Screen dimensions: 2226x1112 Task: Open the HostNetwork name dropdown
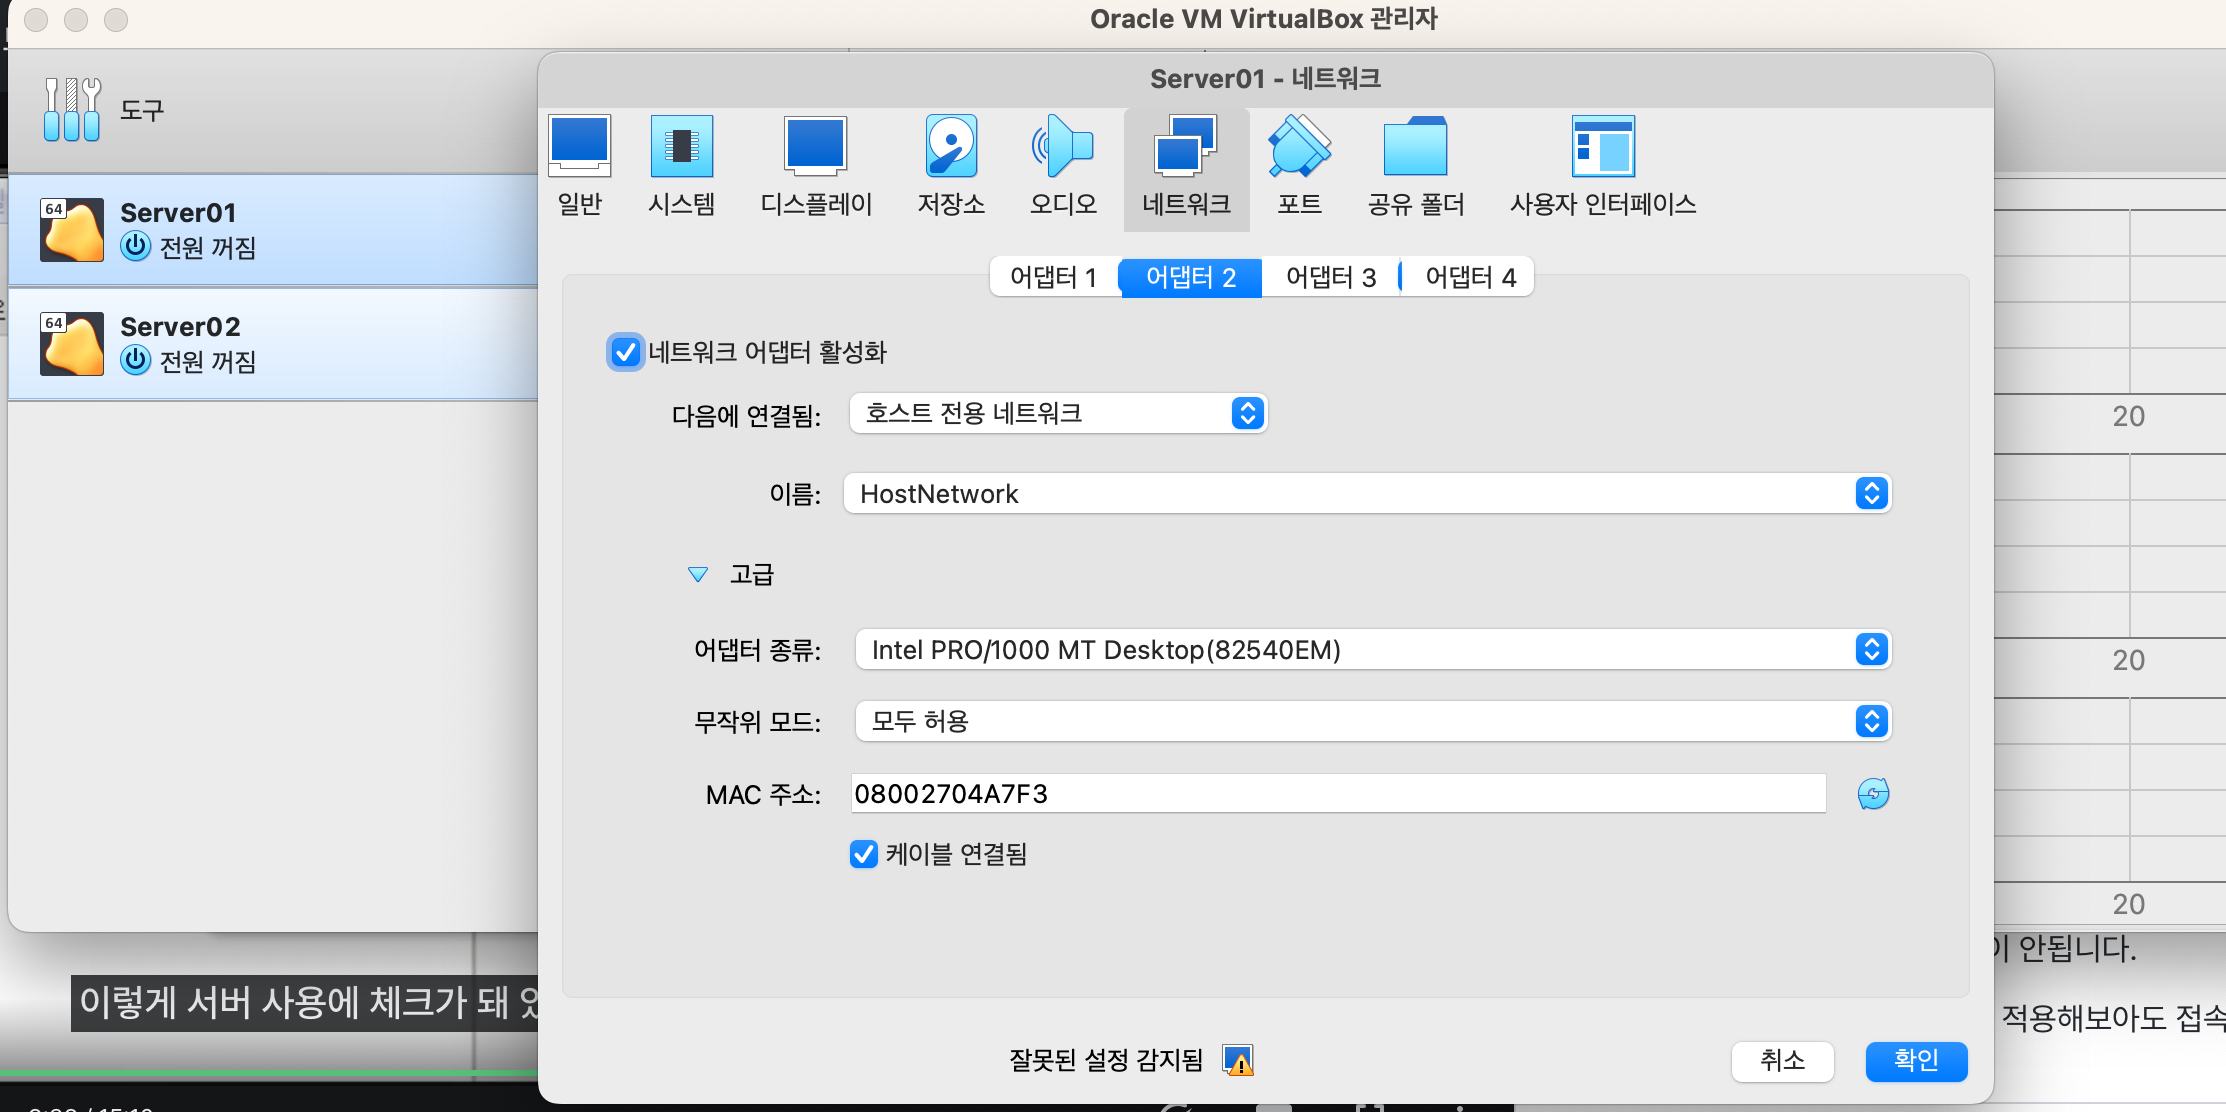1366,494
